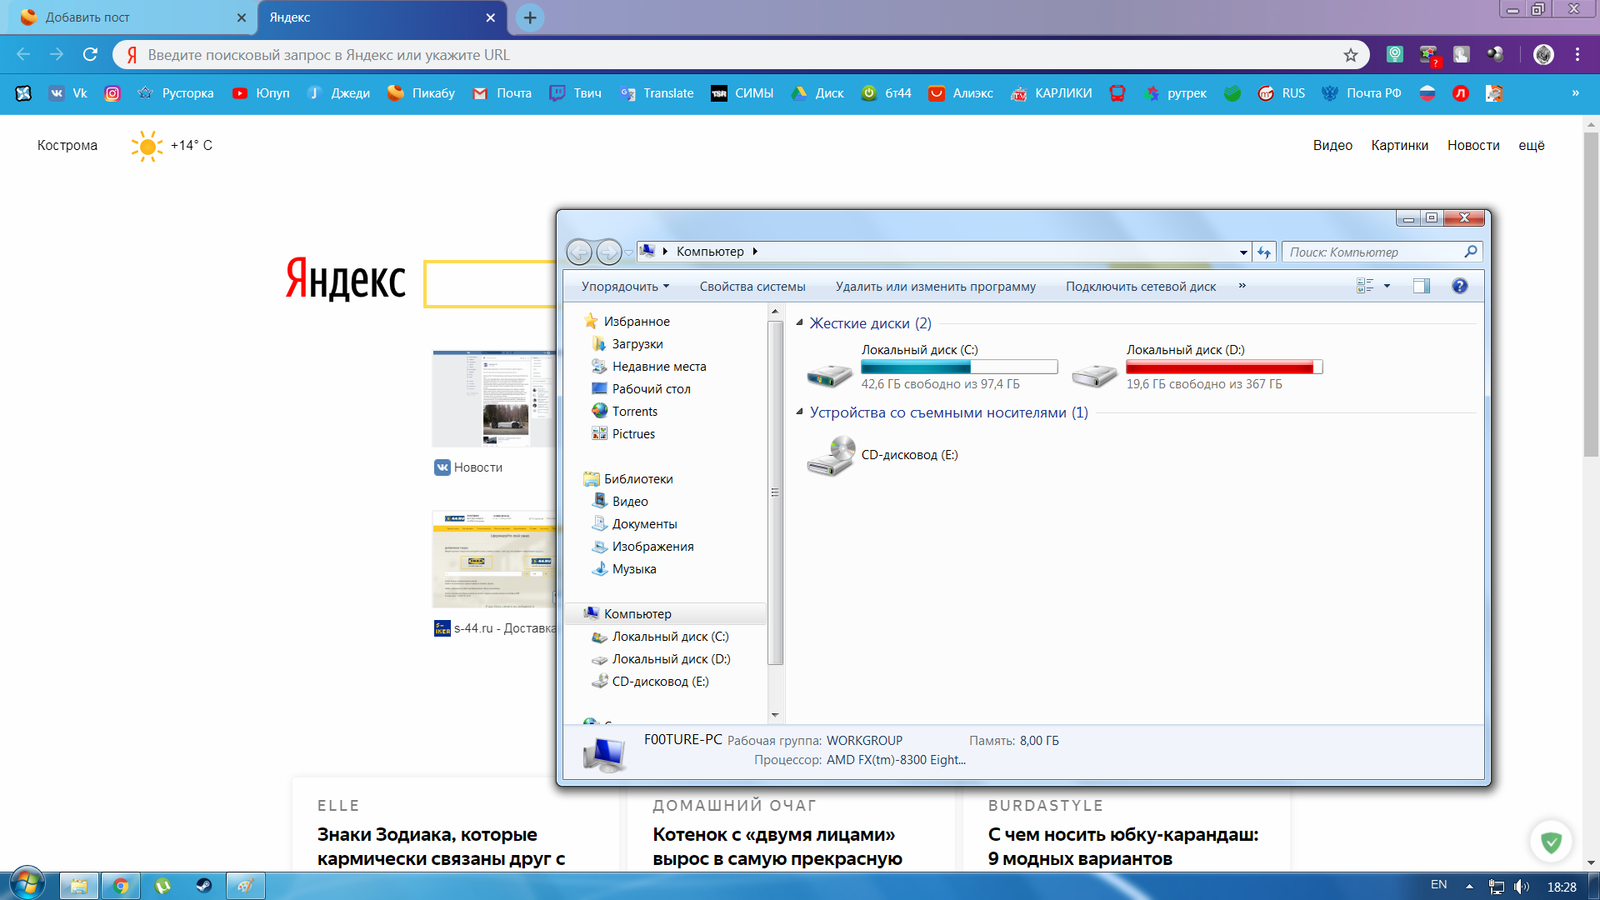Open the Vk bookmark in Chrome
This screenshot has width=1600, height=900.
coord(68,93)
